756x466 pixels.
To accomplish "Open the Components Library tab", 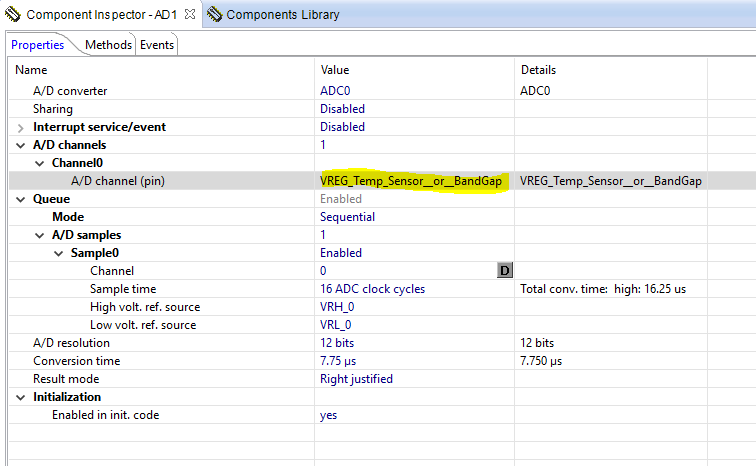I will 282,15.
